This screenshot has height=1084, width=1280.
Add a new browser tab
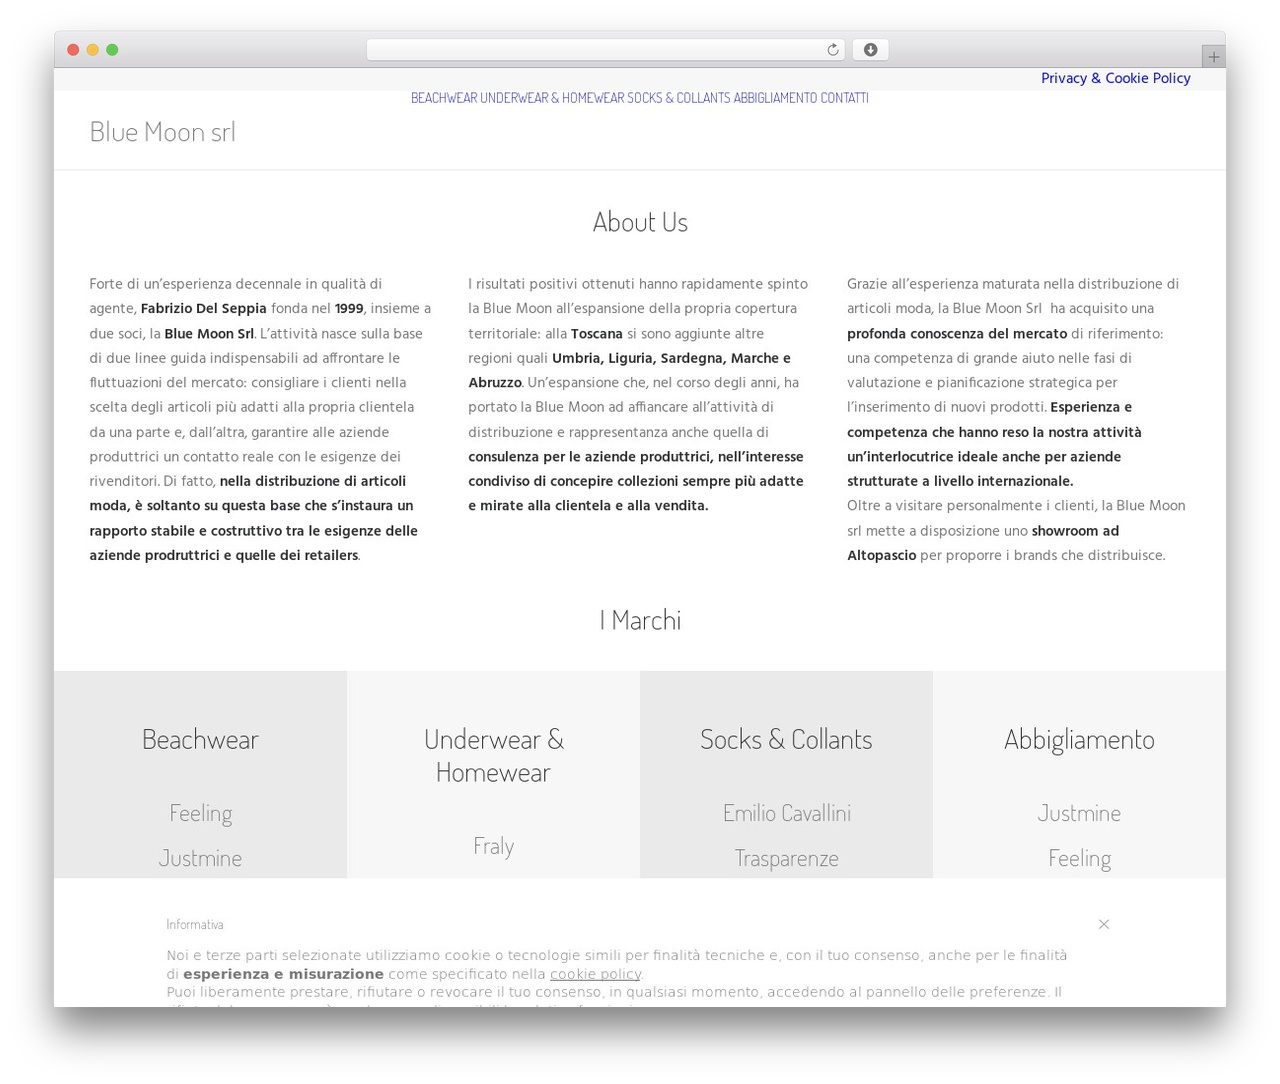[1213, 57]
